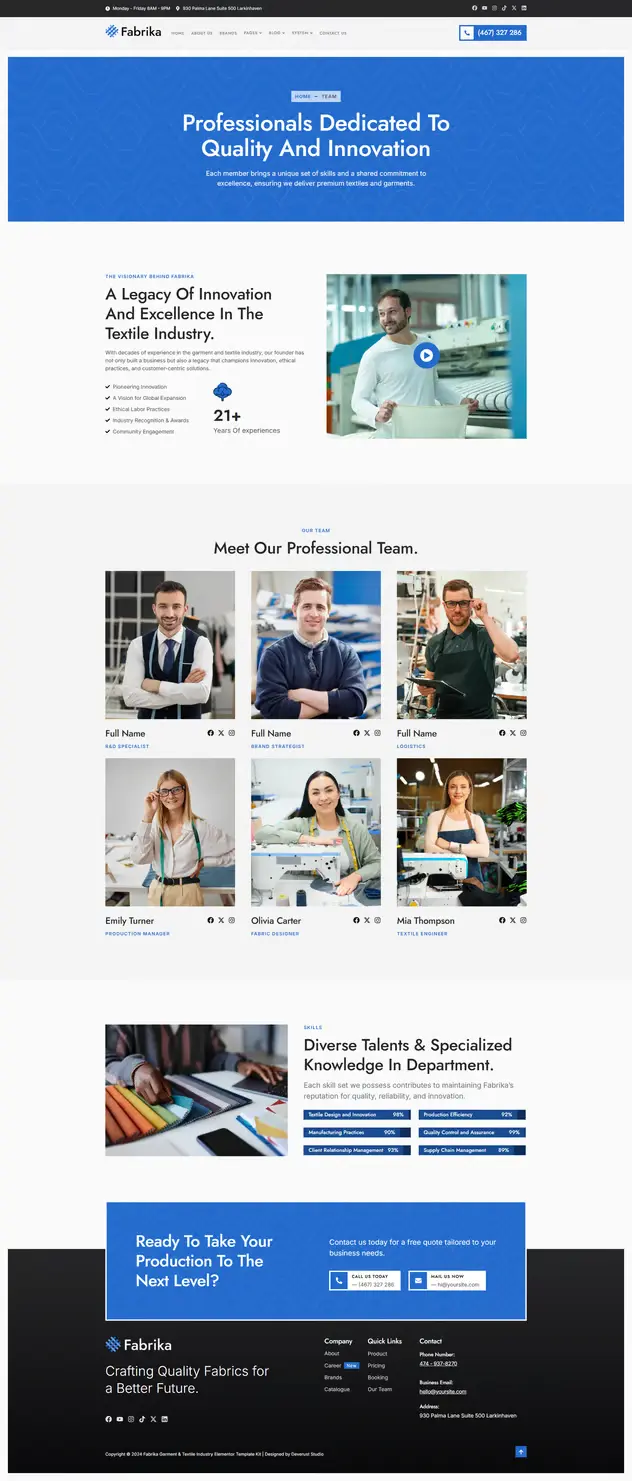Expand the Blog dropdown menu
Screen dimensions: 632x1481
[277, 33]
